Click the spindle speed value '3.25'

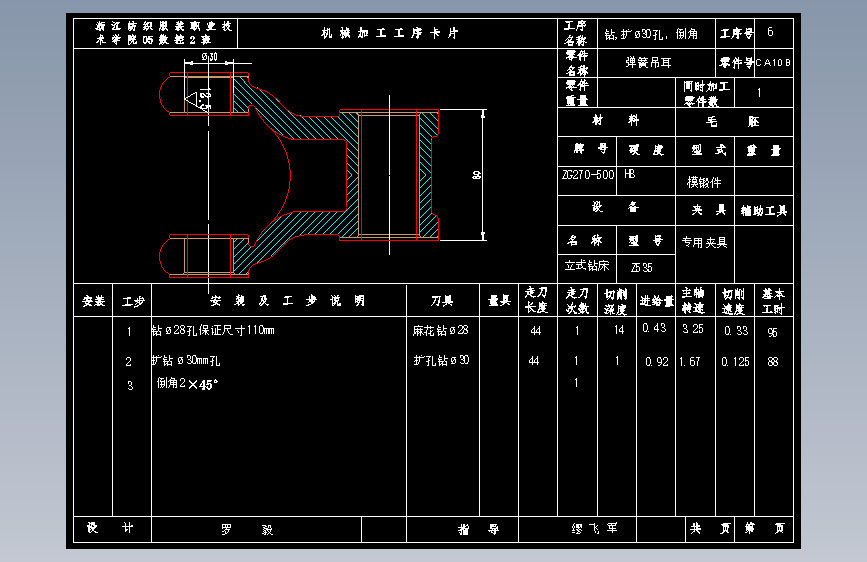(x=692, y=329)
